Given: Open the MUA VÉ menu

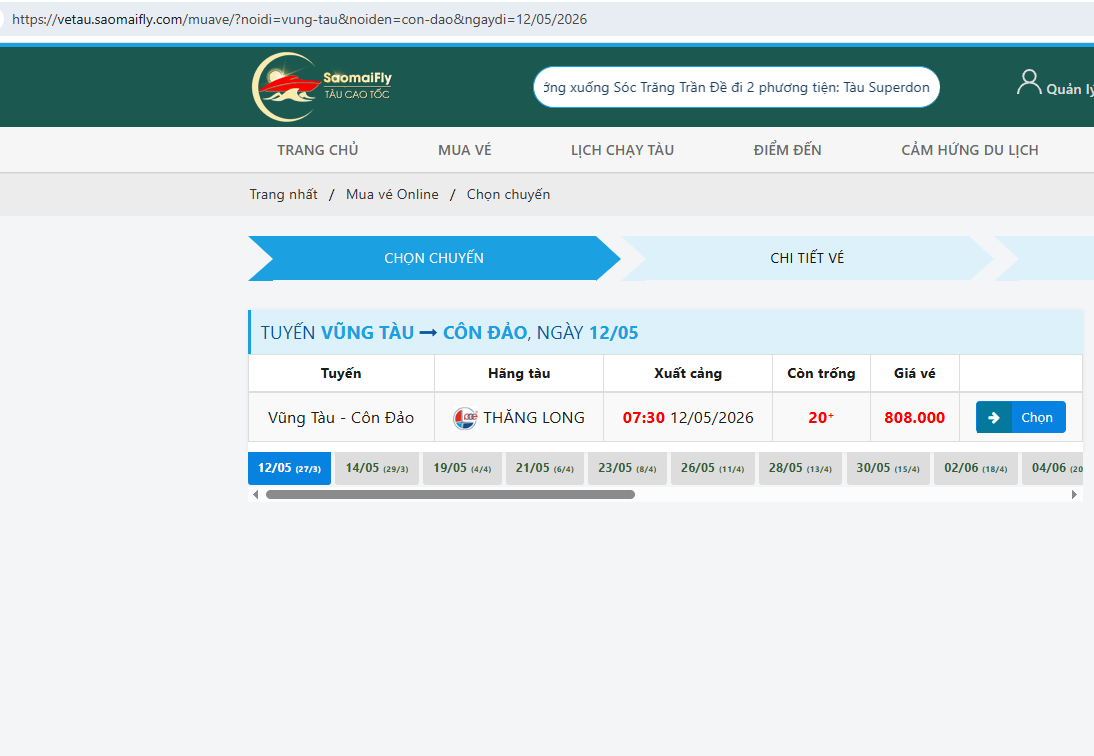Looking at the screenshot, I should (465, 150).
